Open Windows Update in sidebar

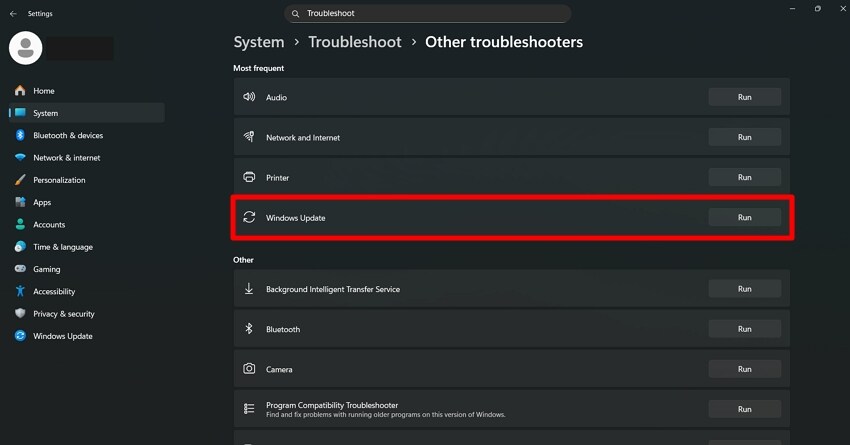[87, 336]
